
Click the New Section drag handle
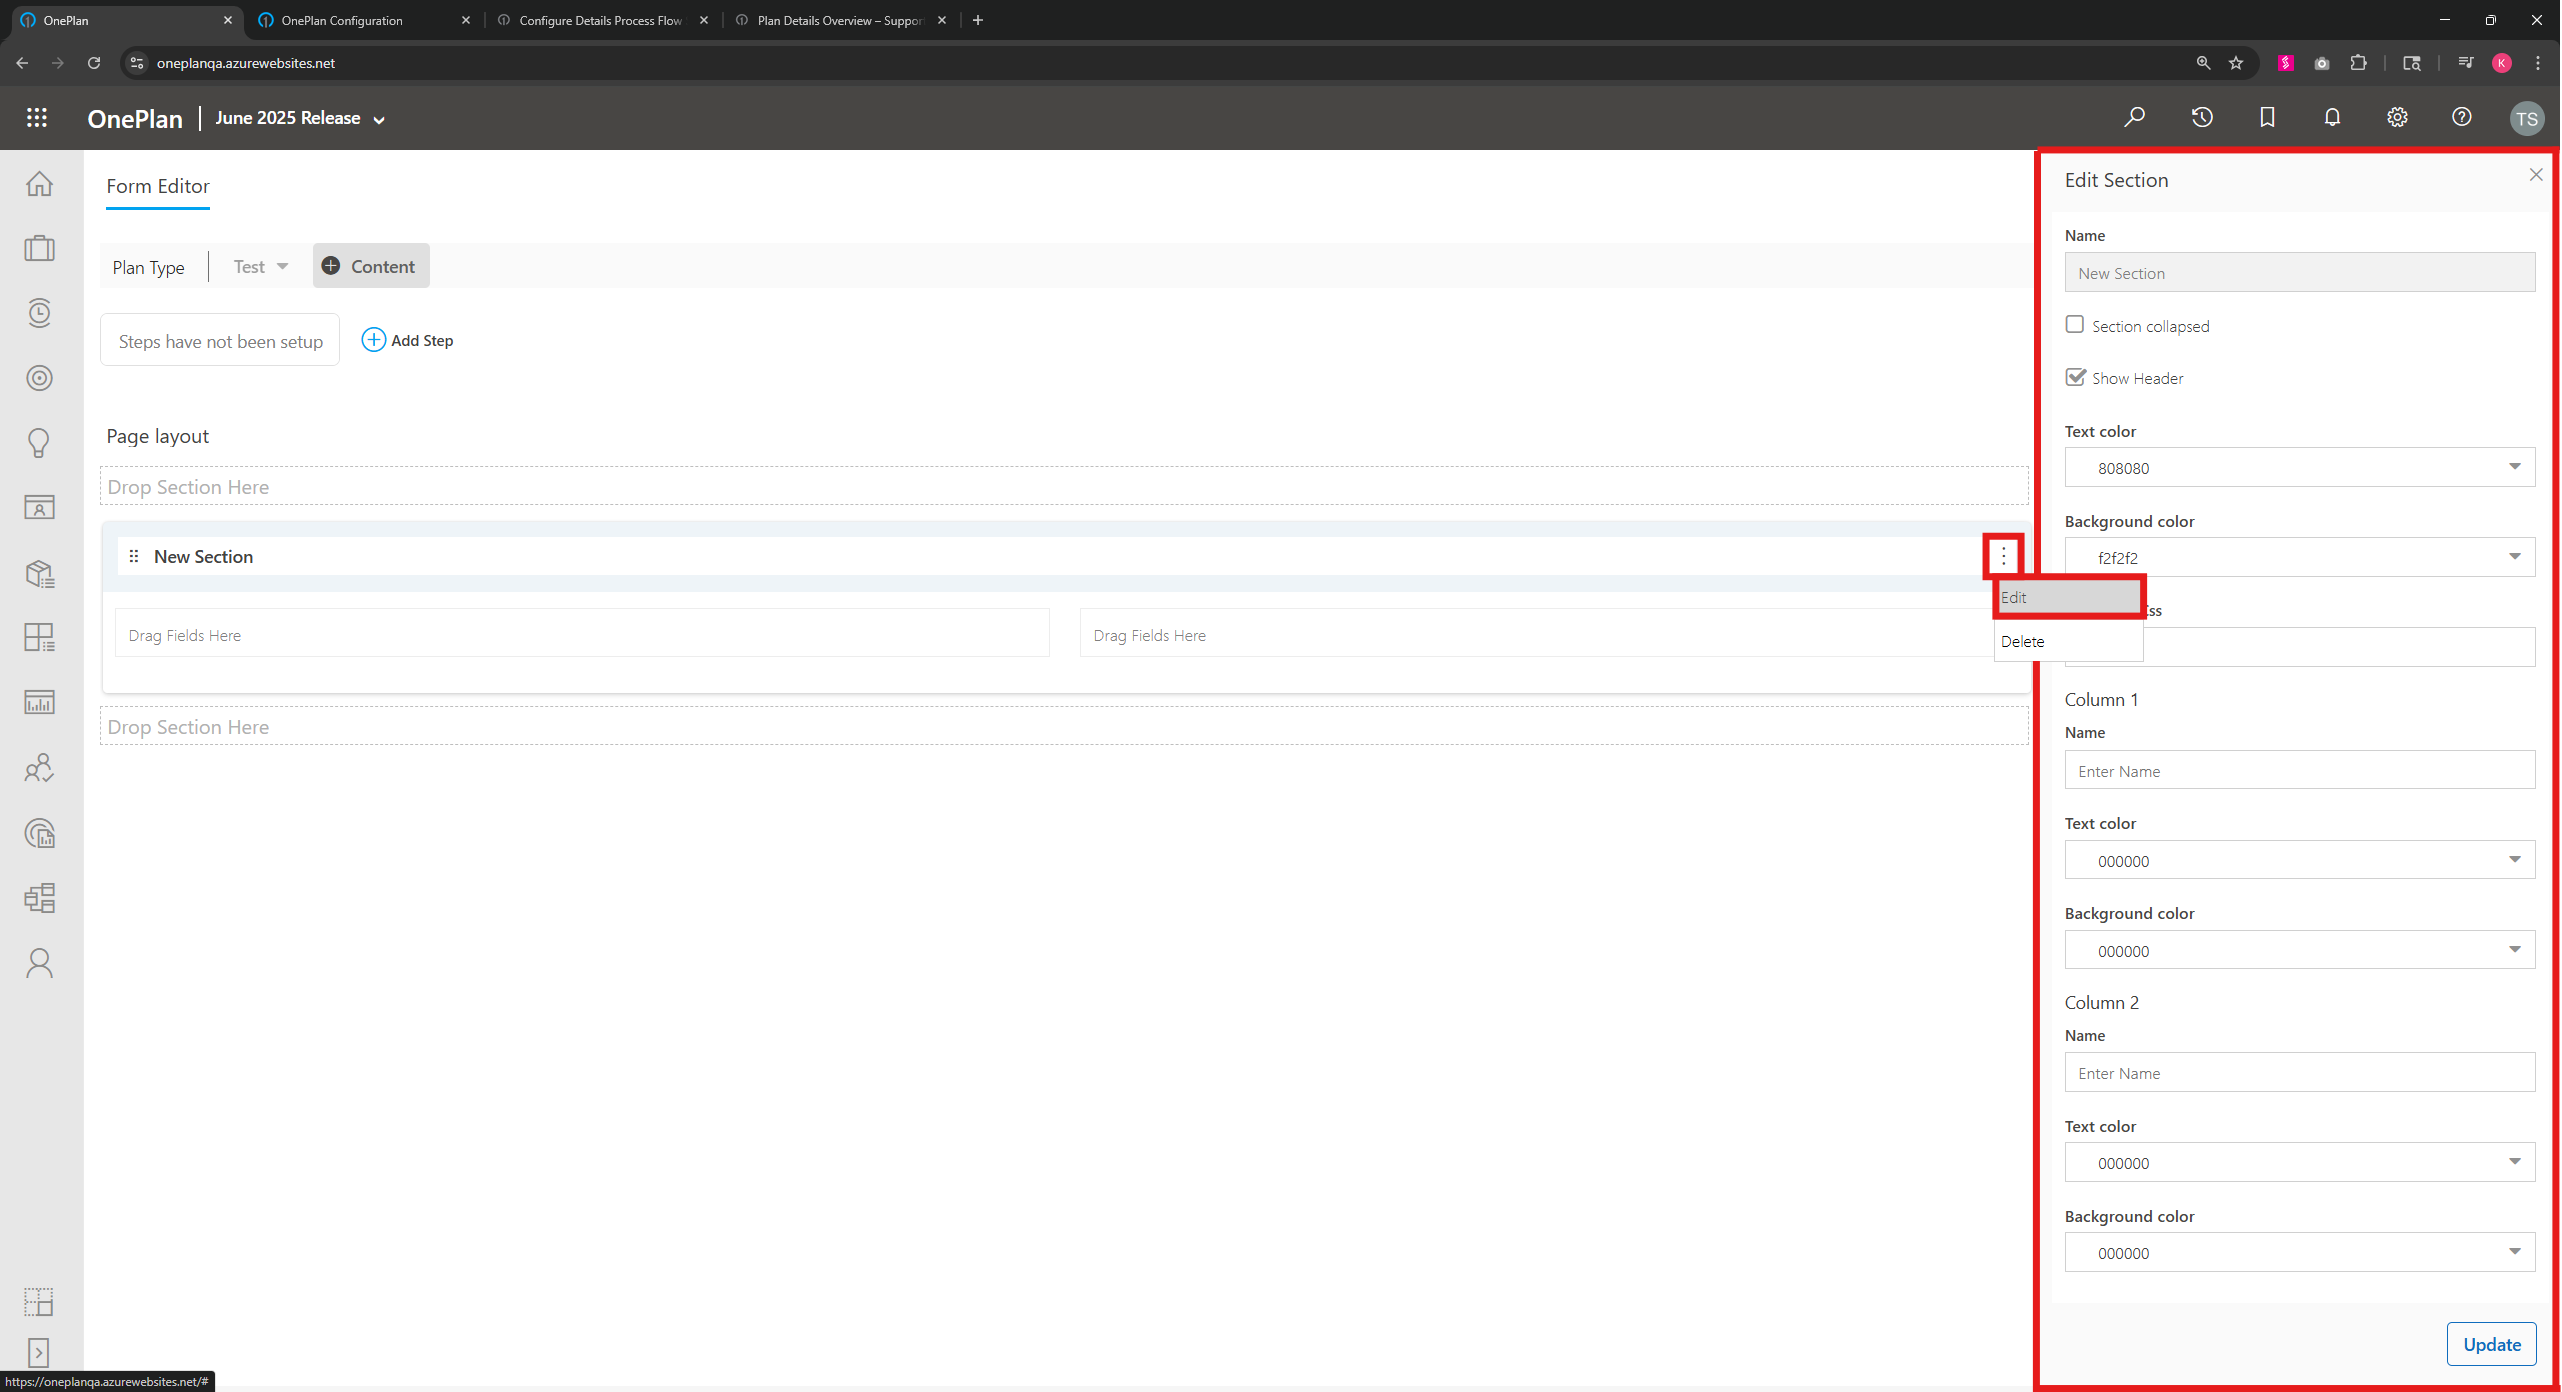coord(134,557)
